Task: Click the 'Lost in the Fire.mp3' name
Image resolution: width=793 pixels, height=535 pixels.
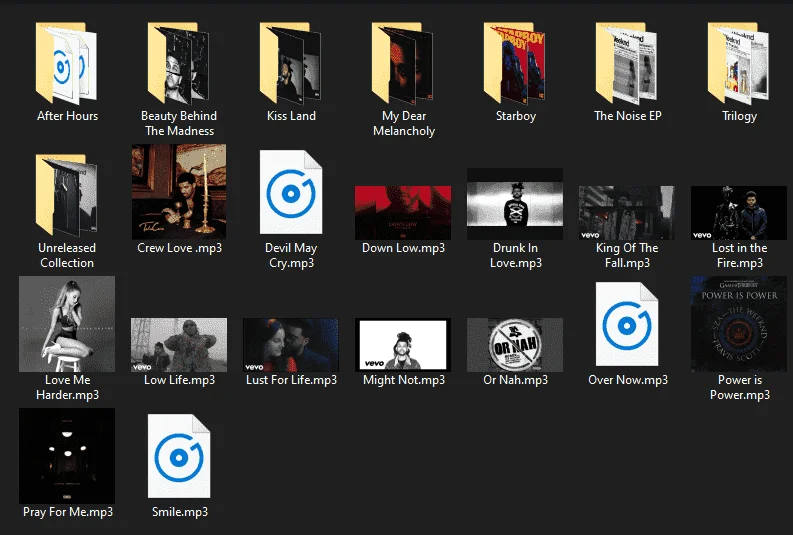Action: click(x=739, y=255)
